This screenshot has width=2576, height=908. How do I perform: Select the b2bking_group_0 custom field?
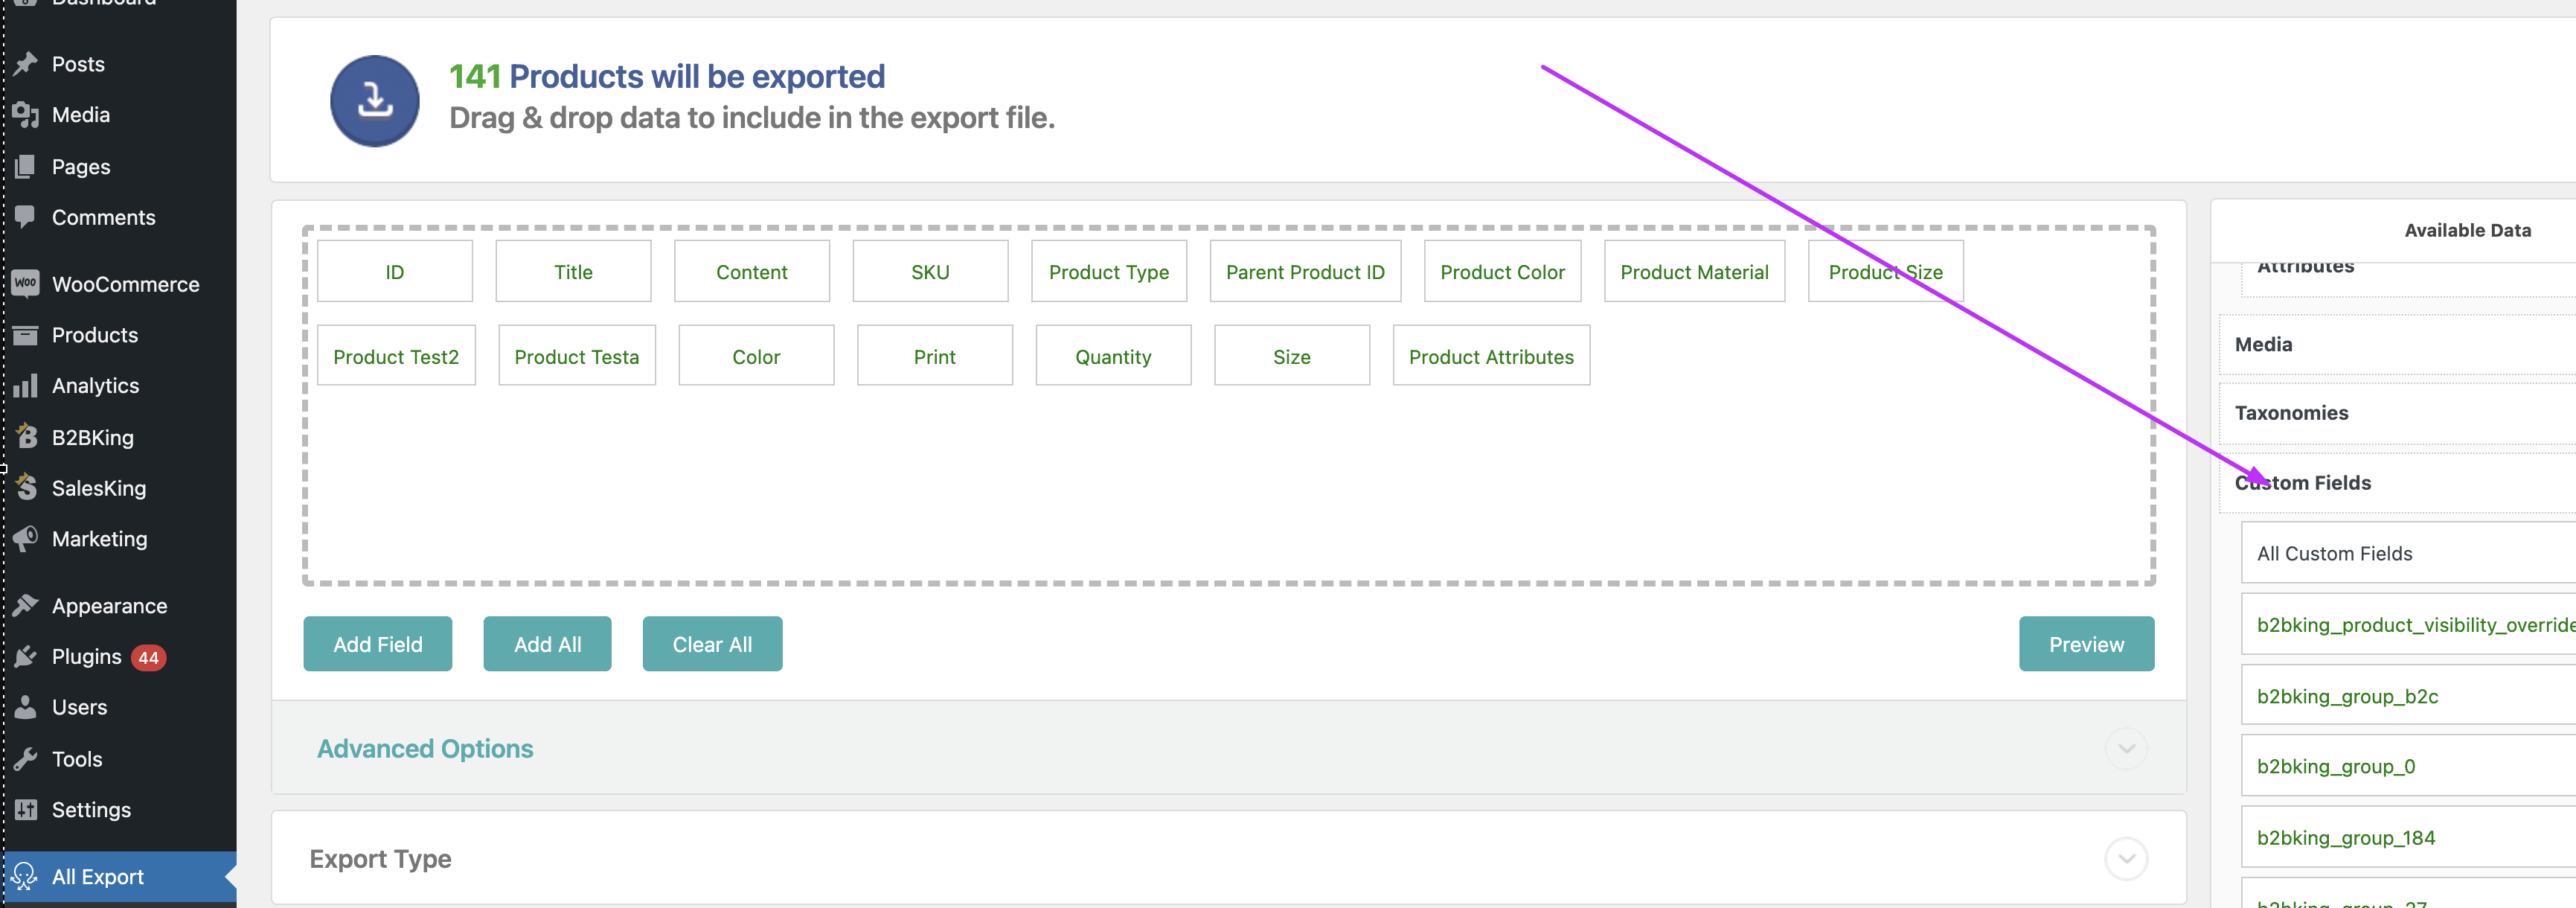(2408, 766)
